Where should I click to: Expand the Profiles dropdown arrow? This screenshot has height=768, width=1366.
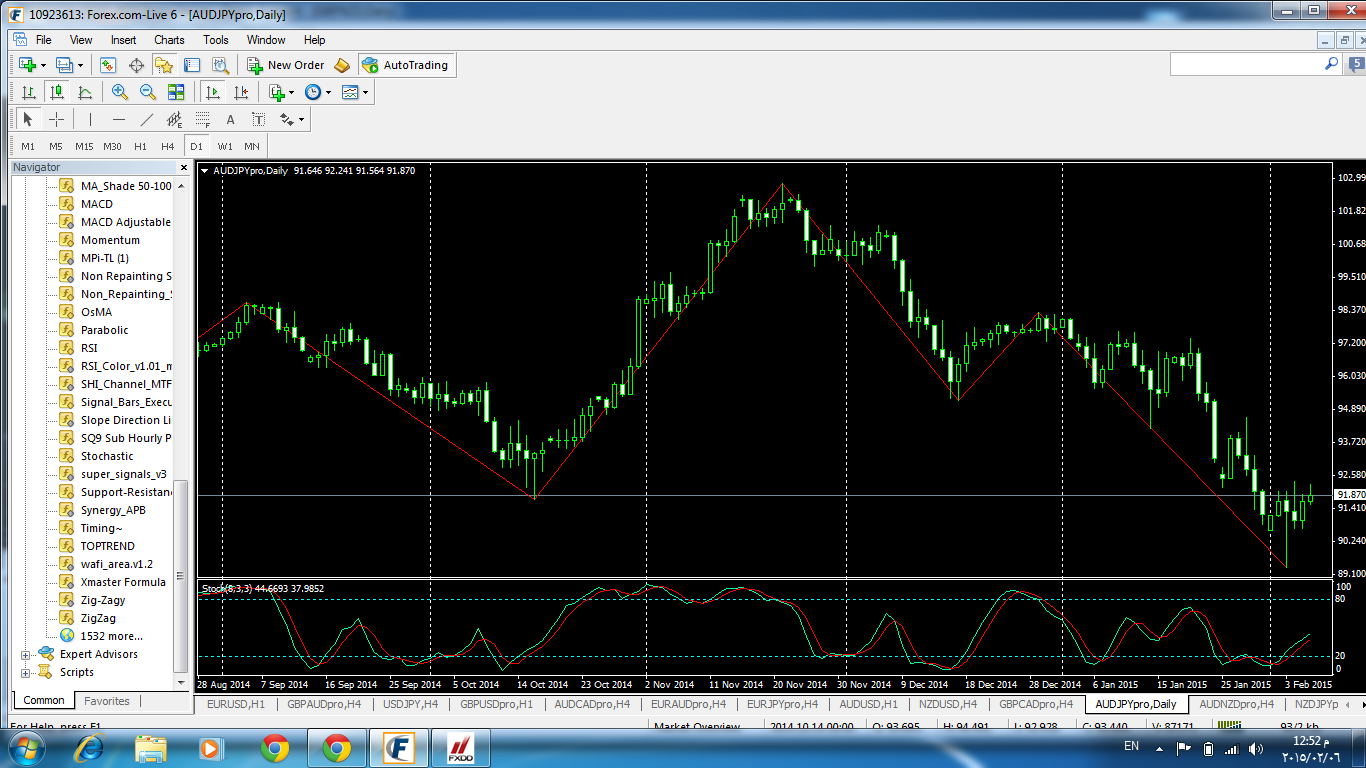pyautogui.click(x=81, y=65)
